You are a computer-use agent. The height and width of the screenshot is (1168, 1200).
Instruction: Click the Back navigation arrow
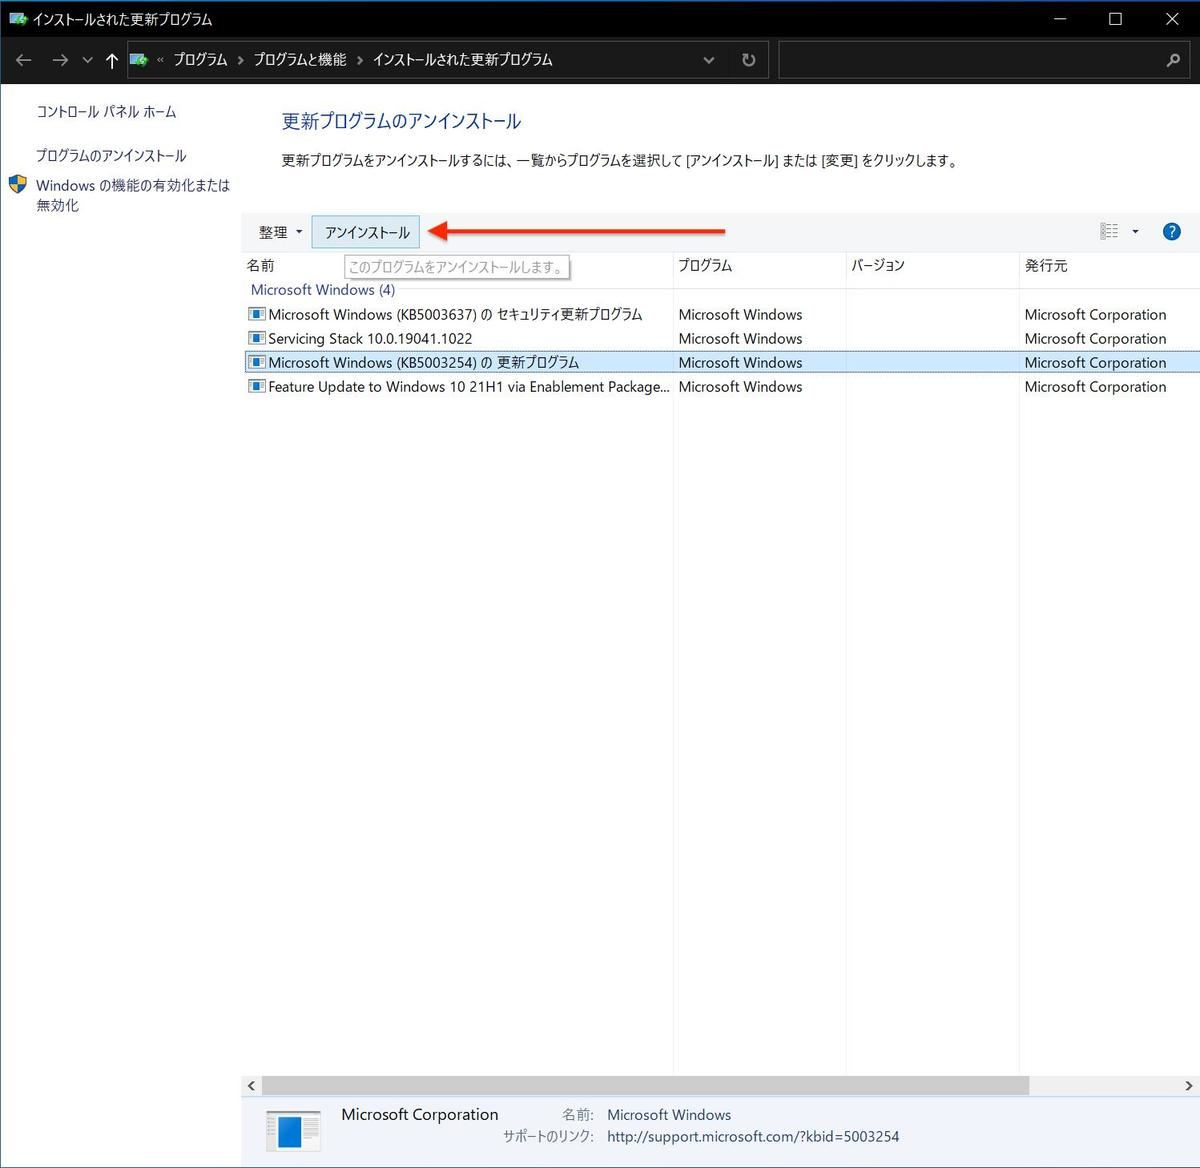(24, 60)
